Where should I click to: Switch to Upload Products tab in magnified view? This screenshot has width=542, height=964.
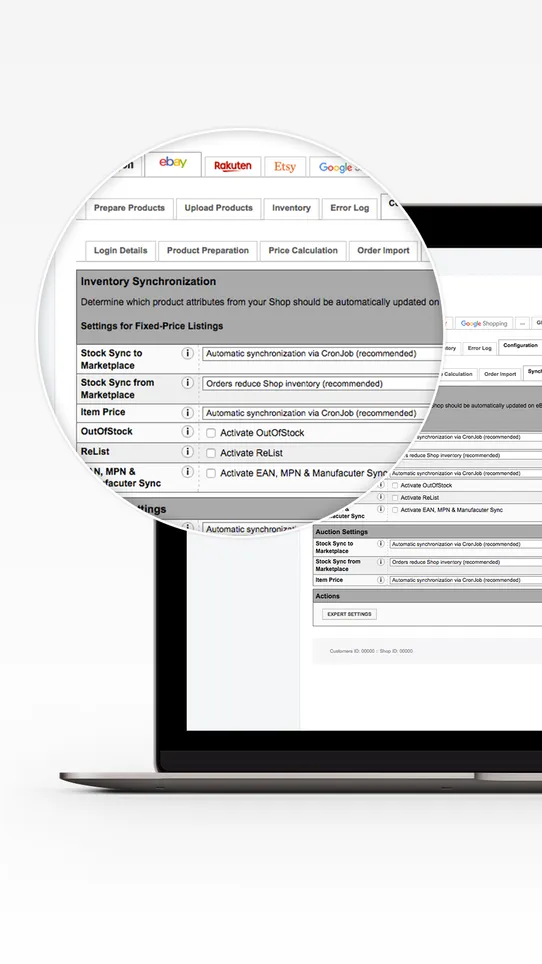pos(219,208)
